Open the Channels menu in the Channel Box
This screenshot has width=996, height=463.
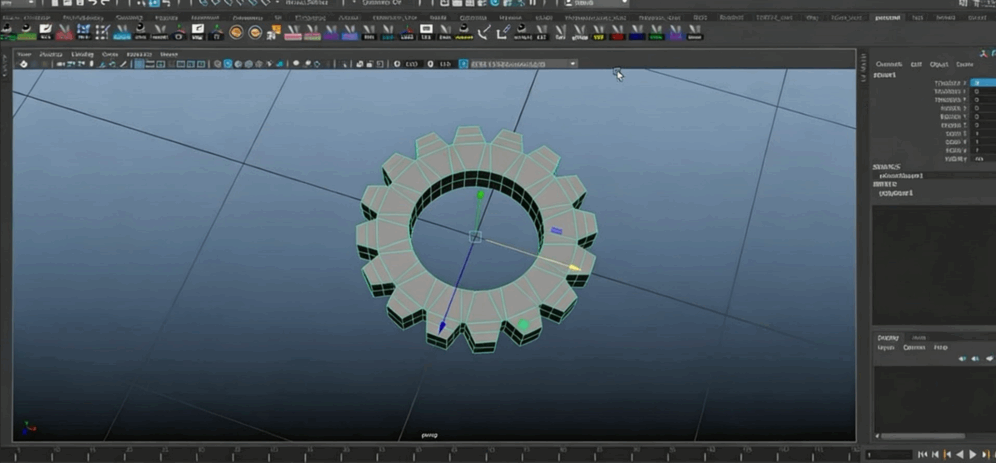tap(889, 64)
